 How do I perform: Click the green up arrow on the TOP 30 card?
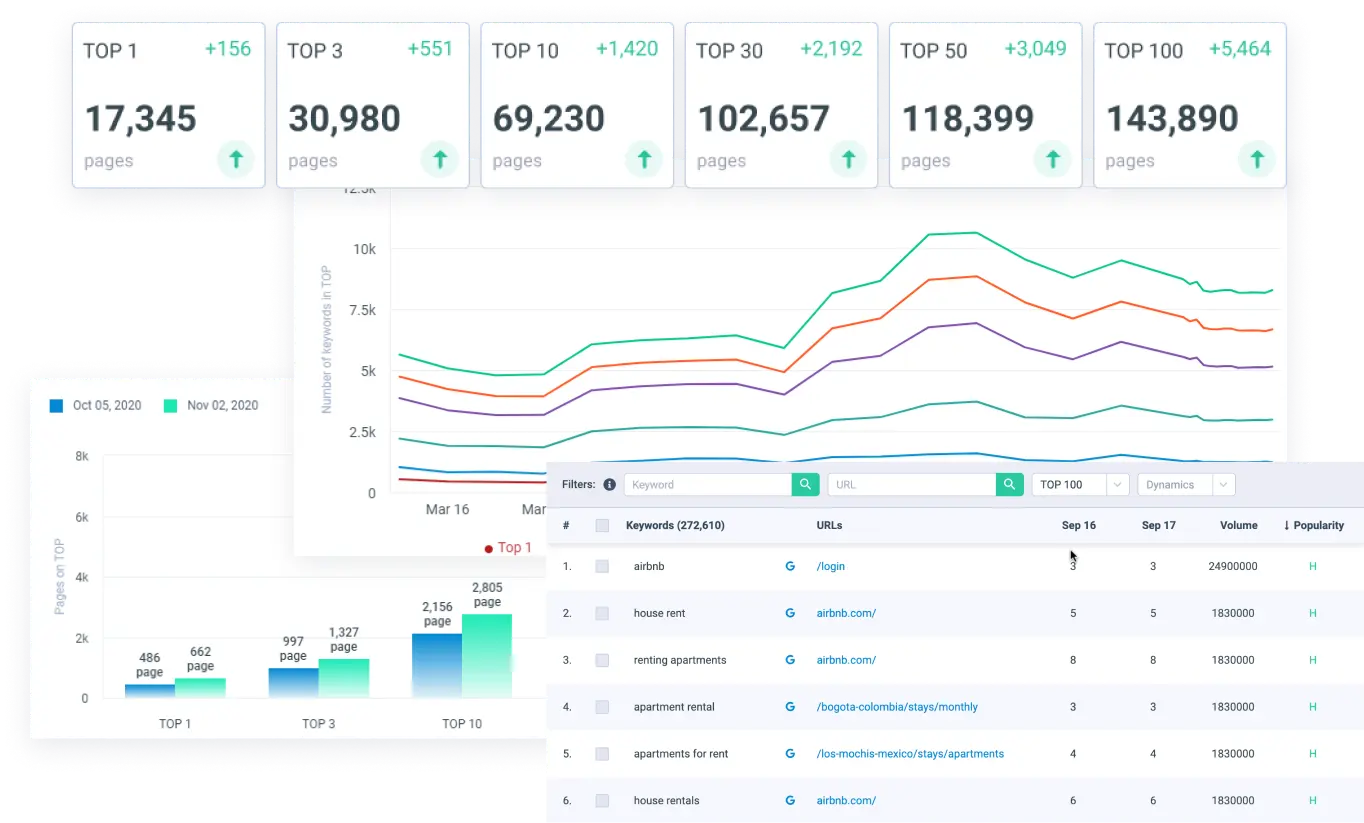click(849, 159)
